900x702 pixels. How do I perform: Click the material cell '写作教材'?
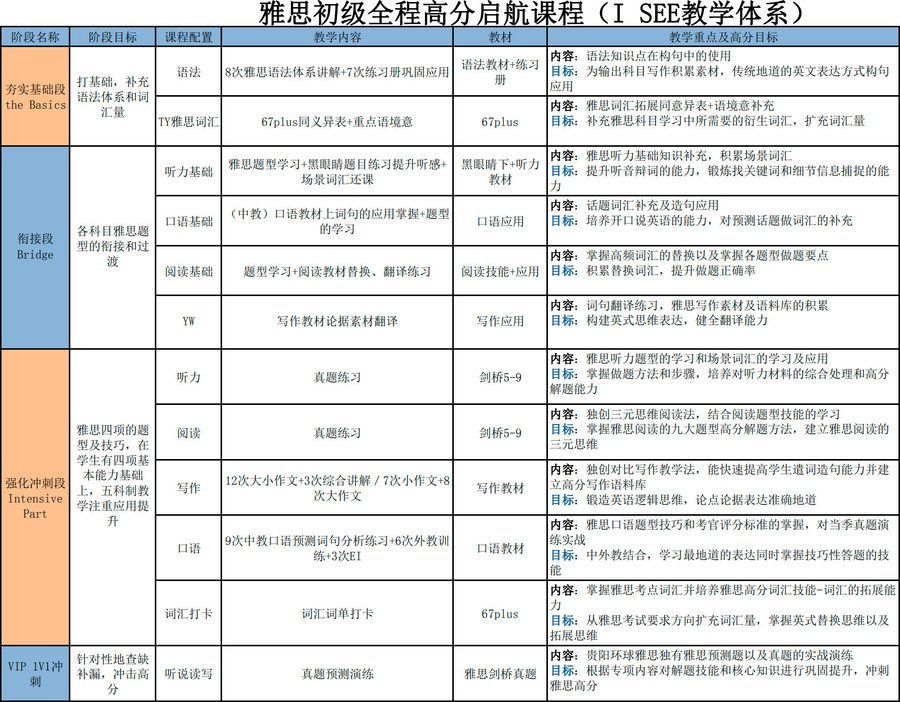point(500,488)
